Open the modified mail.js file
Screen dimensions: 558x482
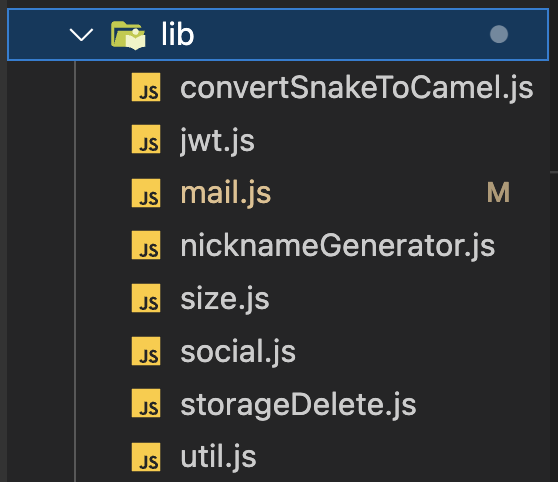pyautogui.click(x=226, y=193)
